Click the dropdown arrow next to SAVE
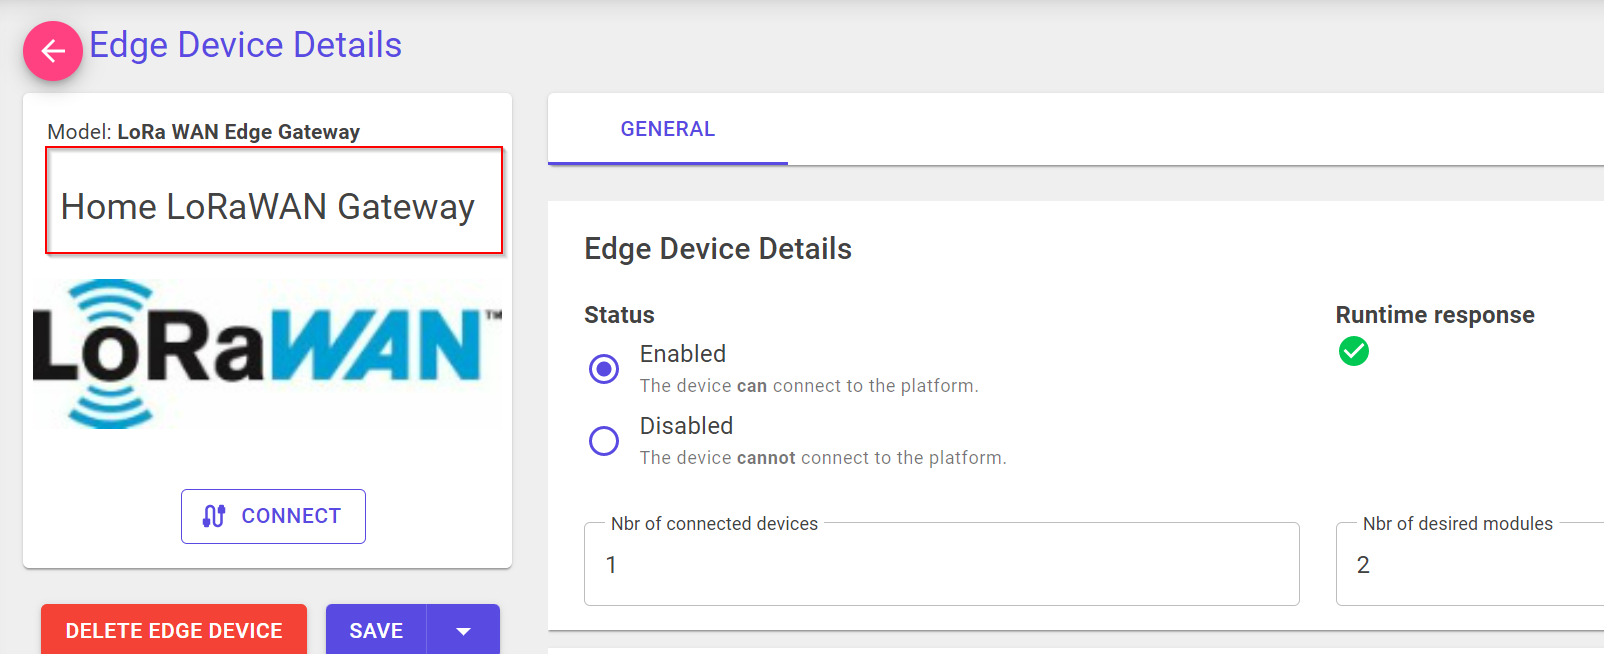 (x=462, y=630)
